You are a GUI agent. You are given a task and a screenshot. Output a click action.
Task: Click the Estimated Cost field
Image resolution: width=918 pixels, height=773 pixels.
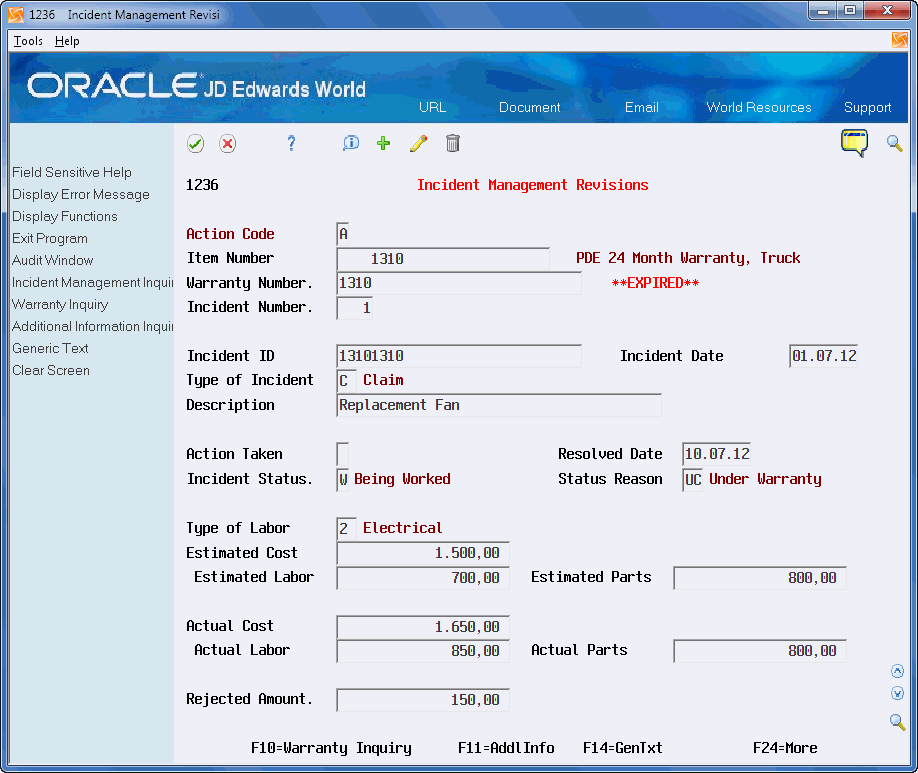tap(423, 553)
